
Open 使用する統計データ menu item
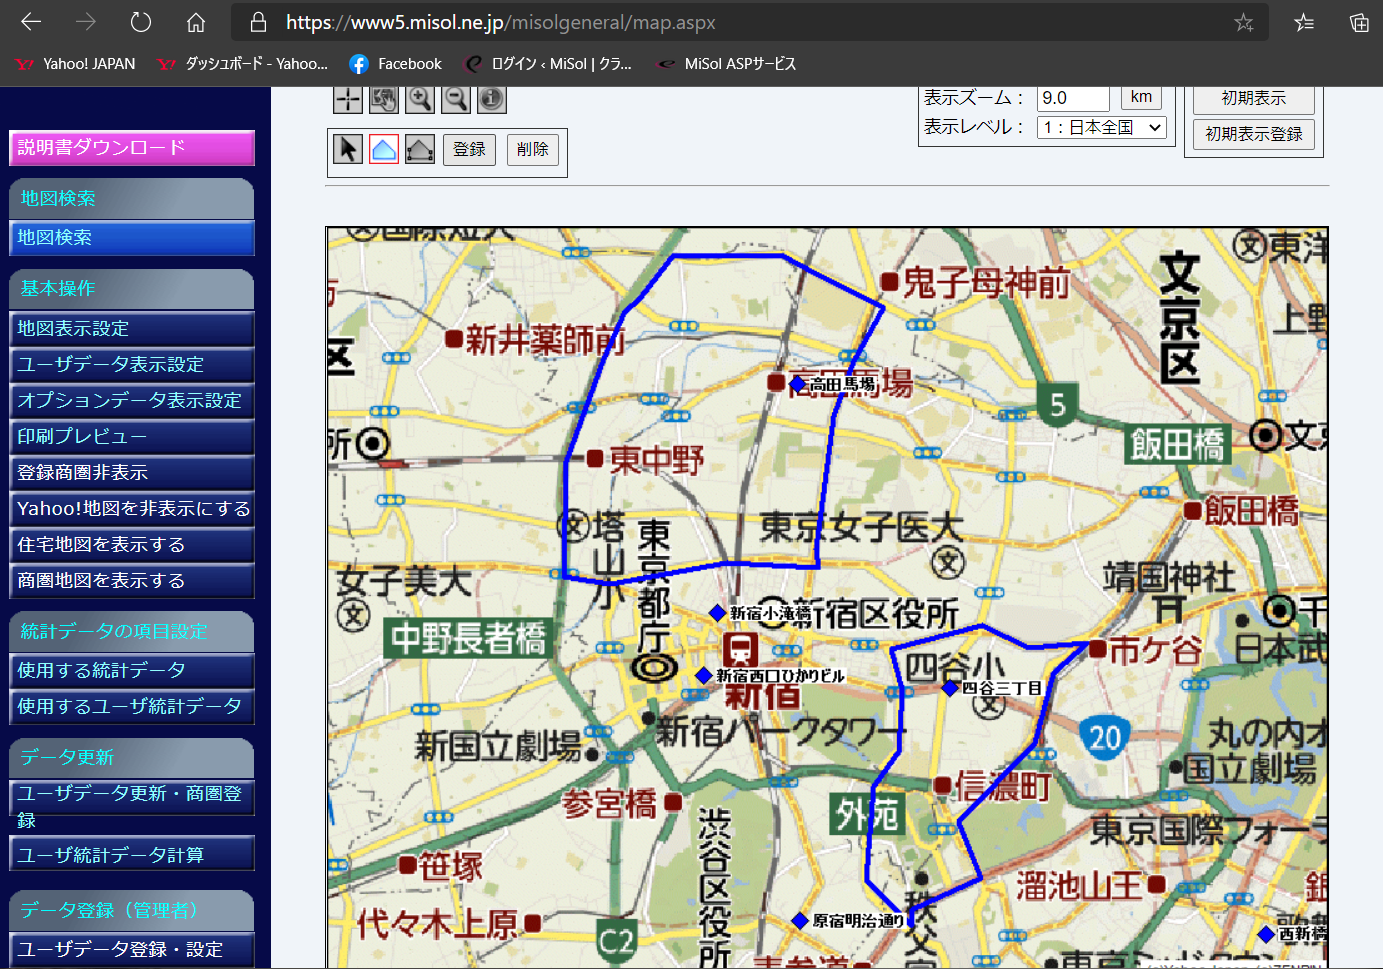132,671
